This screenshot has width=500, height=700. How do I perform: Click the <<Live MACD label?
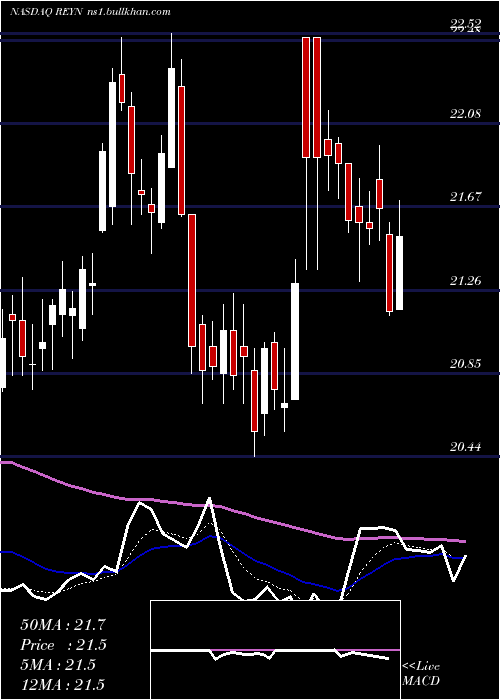pyautogui.click(x=421, y=674)
